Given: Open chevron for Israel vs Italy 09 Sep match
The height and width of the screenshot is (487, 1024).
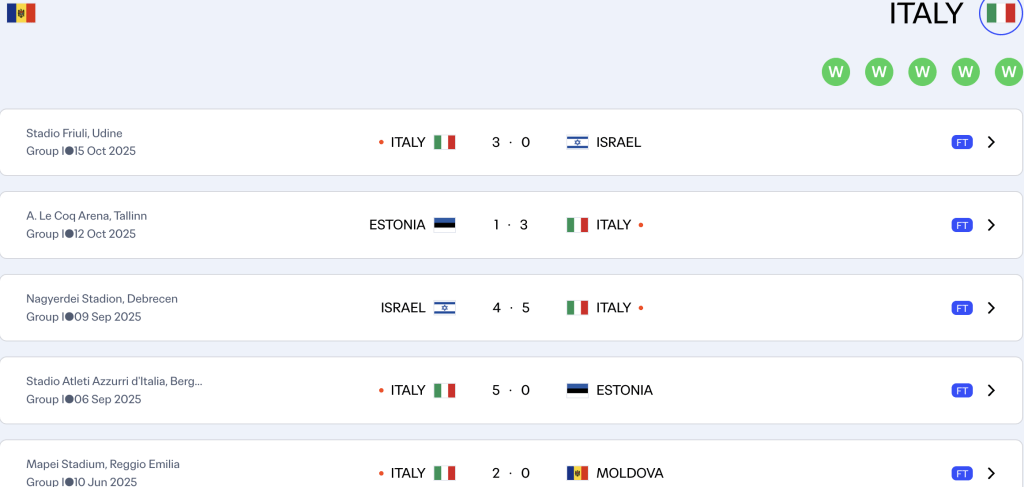Looking at the screenshot, I should [x=991, y=308].
